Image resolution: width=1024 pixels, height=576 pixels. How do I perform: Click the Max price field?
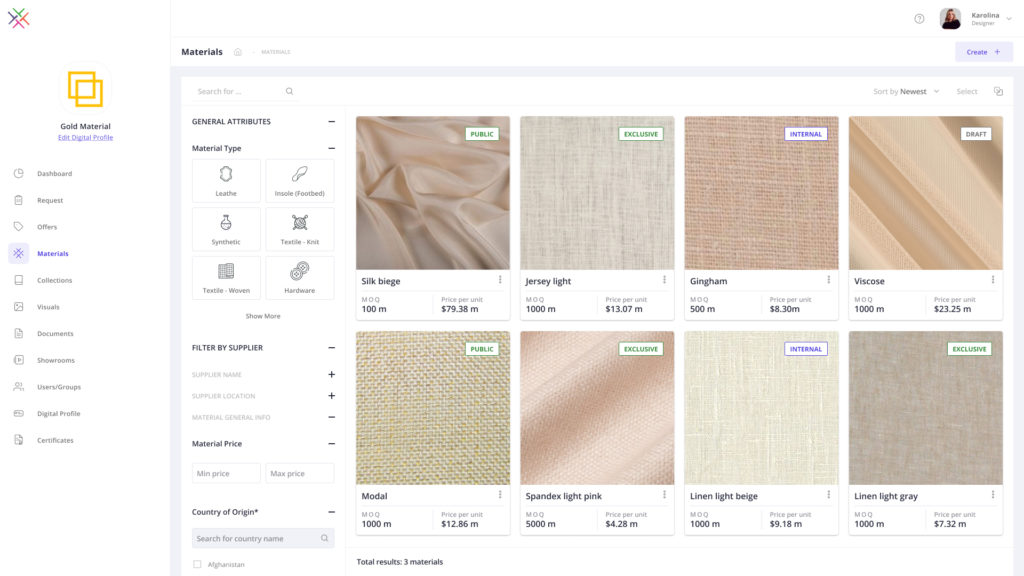[x=300, y=473]
